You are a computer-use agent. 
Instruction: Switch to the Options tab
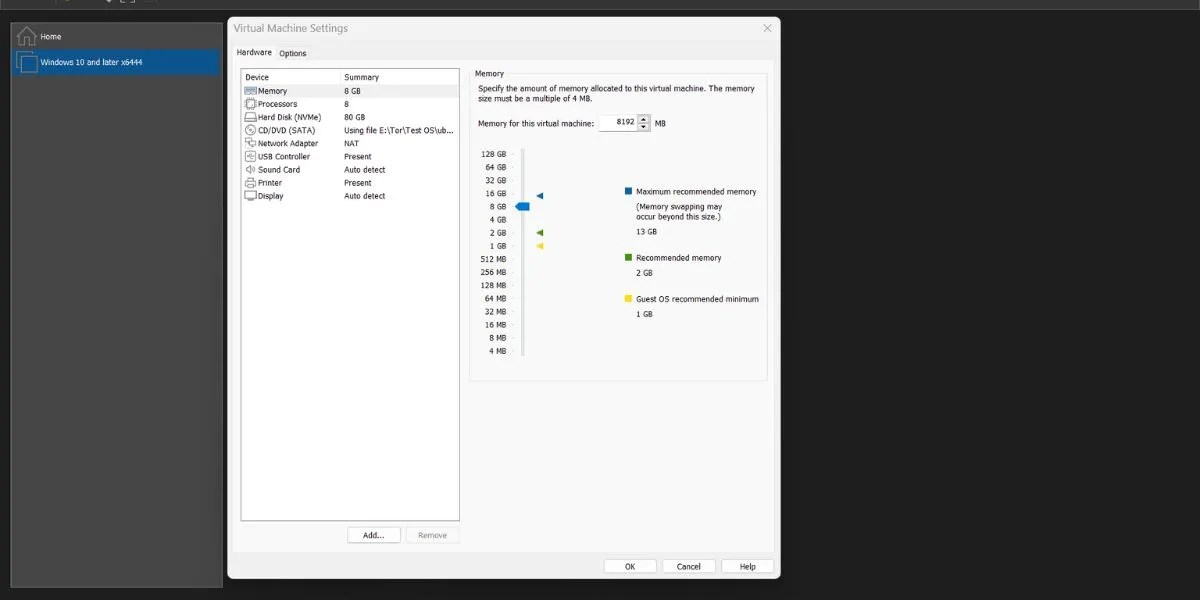(x=292, y=52)
